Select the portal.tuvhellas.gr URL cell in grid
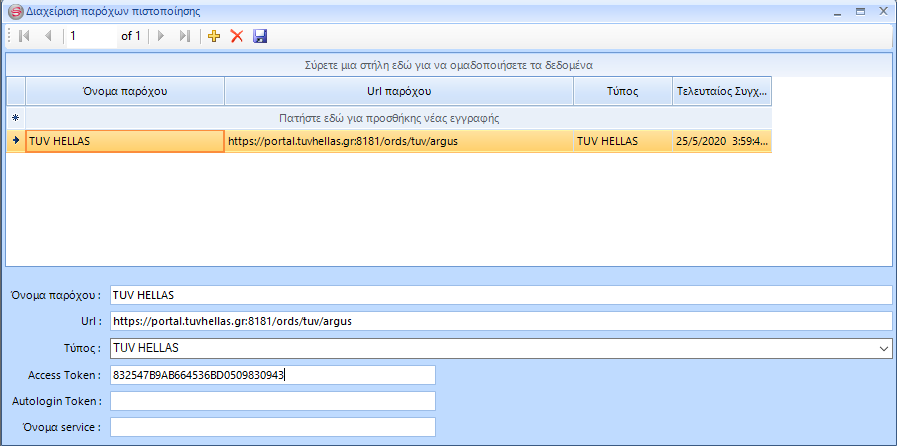The height and width of the screenshot is (446, 897). (399, 141)
